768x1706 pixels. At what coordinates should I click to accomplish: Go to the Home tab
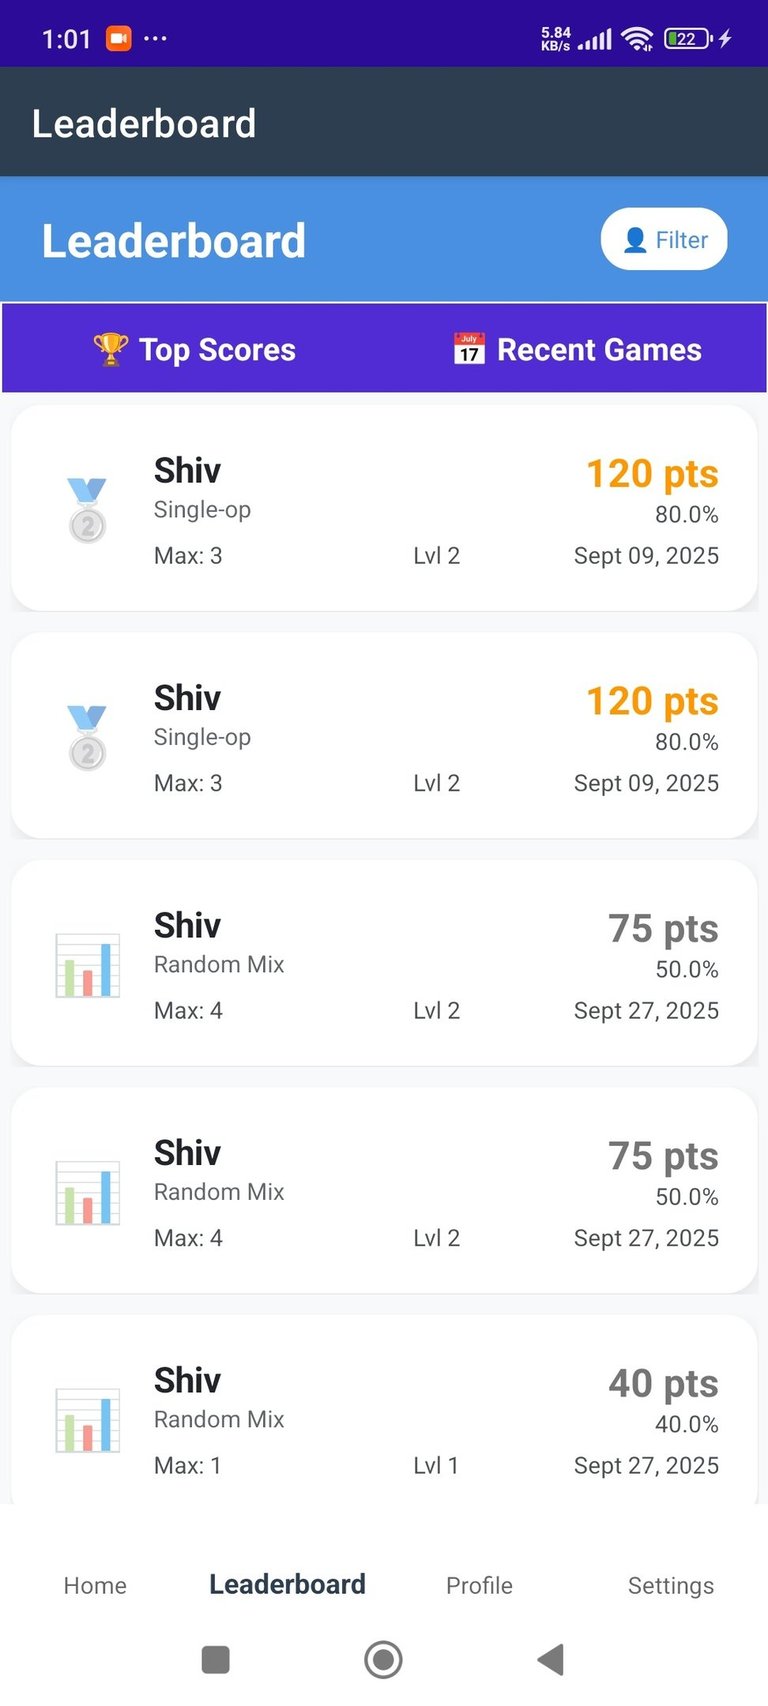click(95, 1585)
